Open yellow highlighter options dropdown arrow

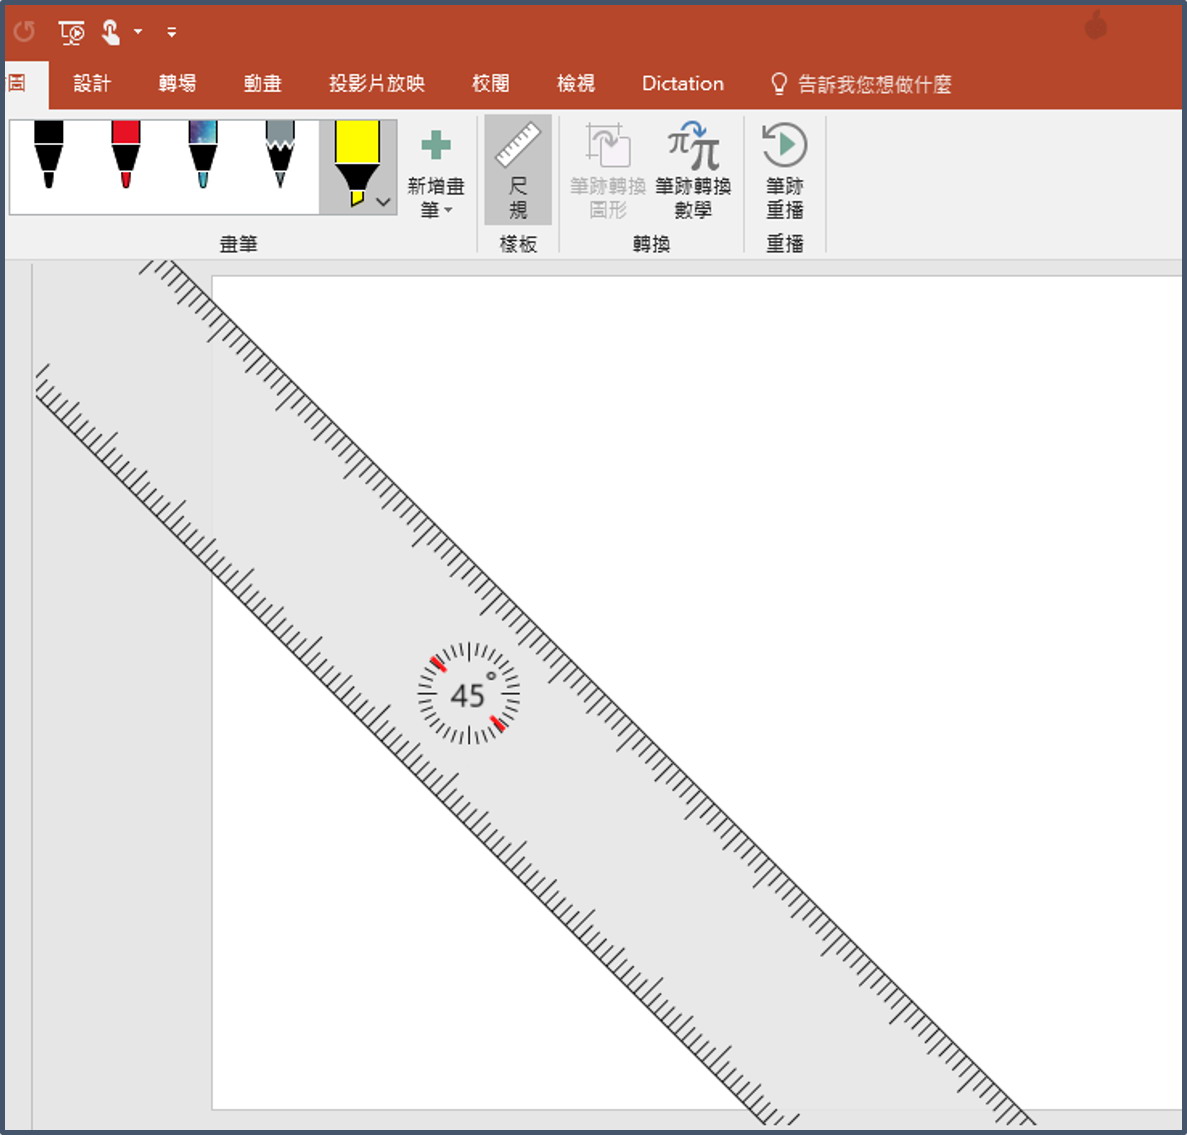tap(384, 202)
